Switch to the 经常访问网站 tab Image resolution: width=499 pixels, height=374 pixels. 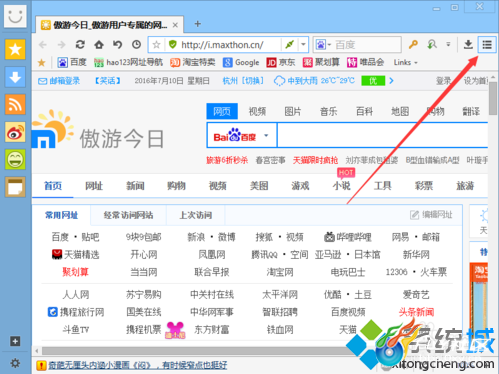tap(128, 215)
